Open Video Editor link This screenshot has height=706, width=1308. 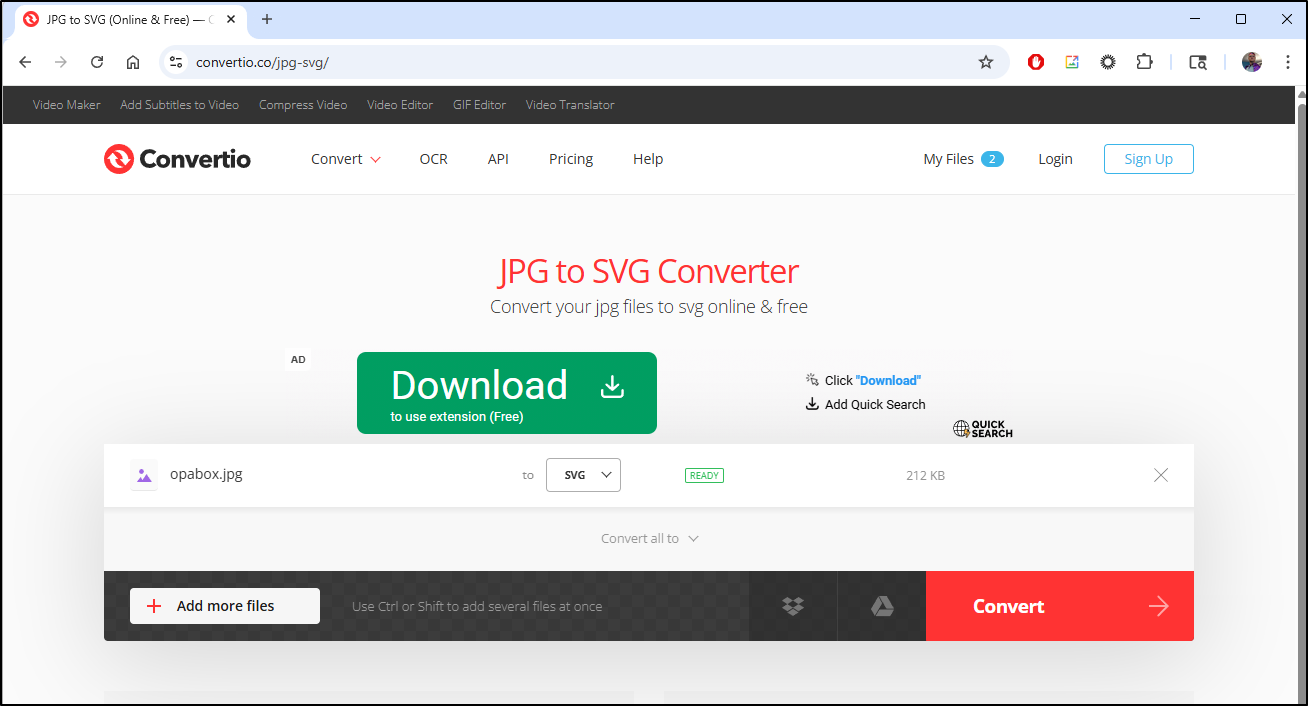(x=400, y=105)
